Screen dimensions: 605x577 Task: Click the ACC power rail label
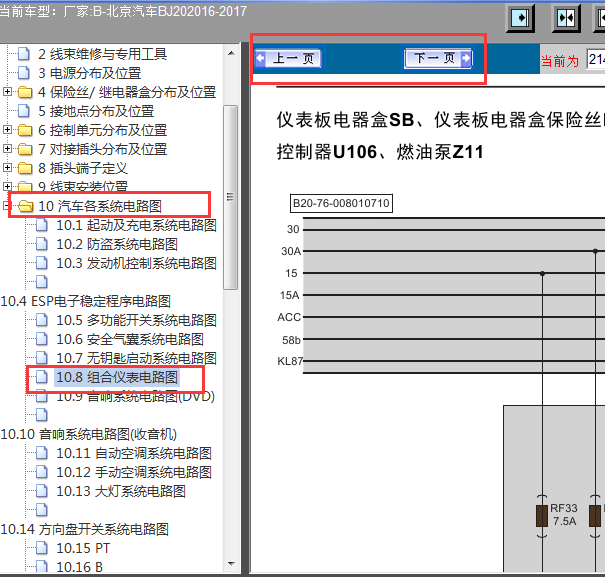tap(289, 317)
